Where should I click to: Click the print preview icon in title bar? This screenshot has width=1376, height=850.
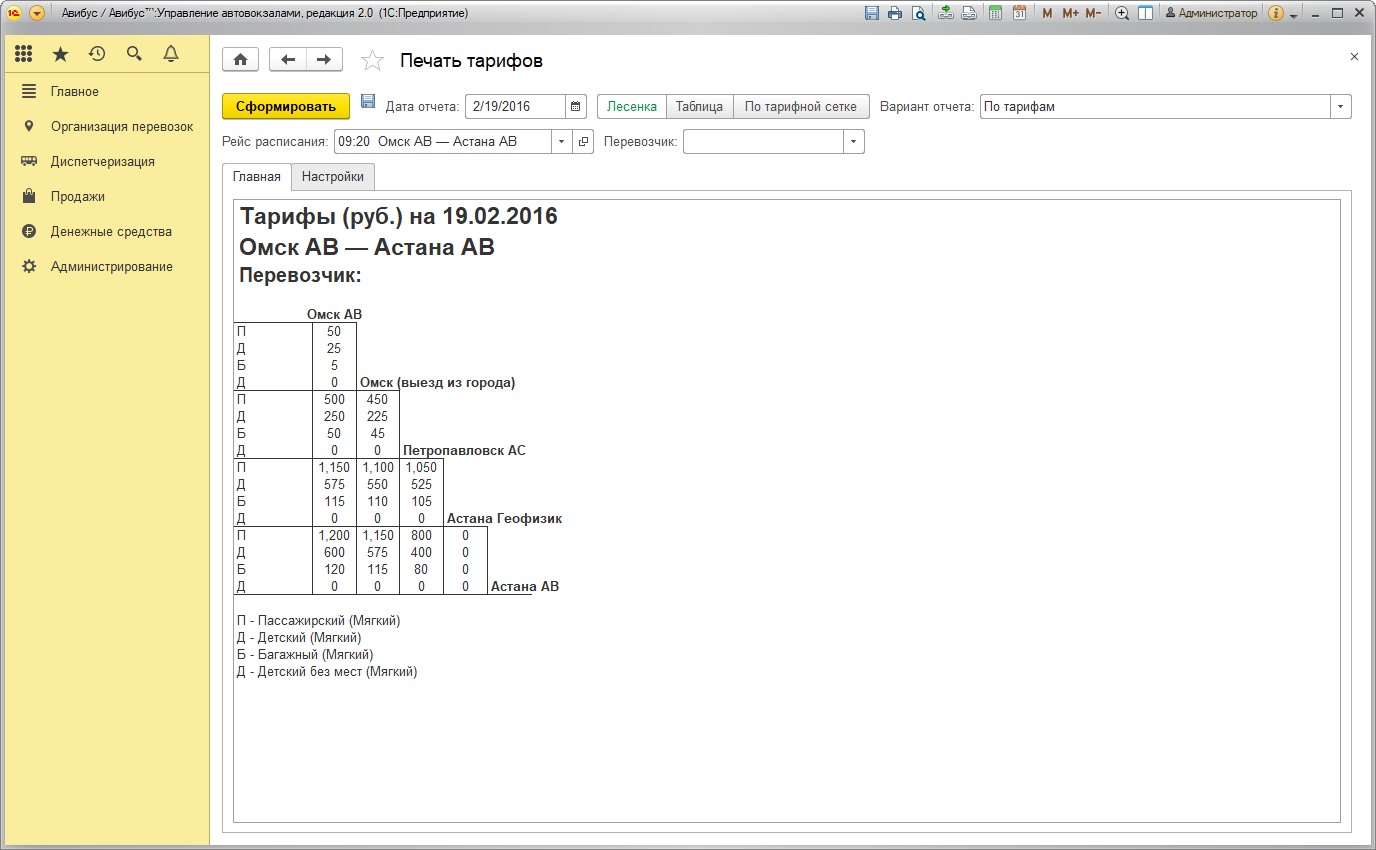(917, 13)
